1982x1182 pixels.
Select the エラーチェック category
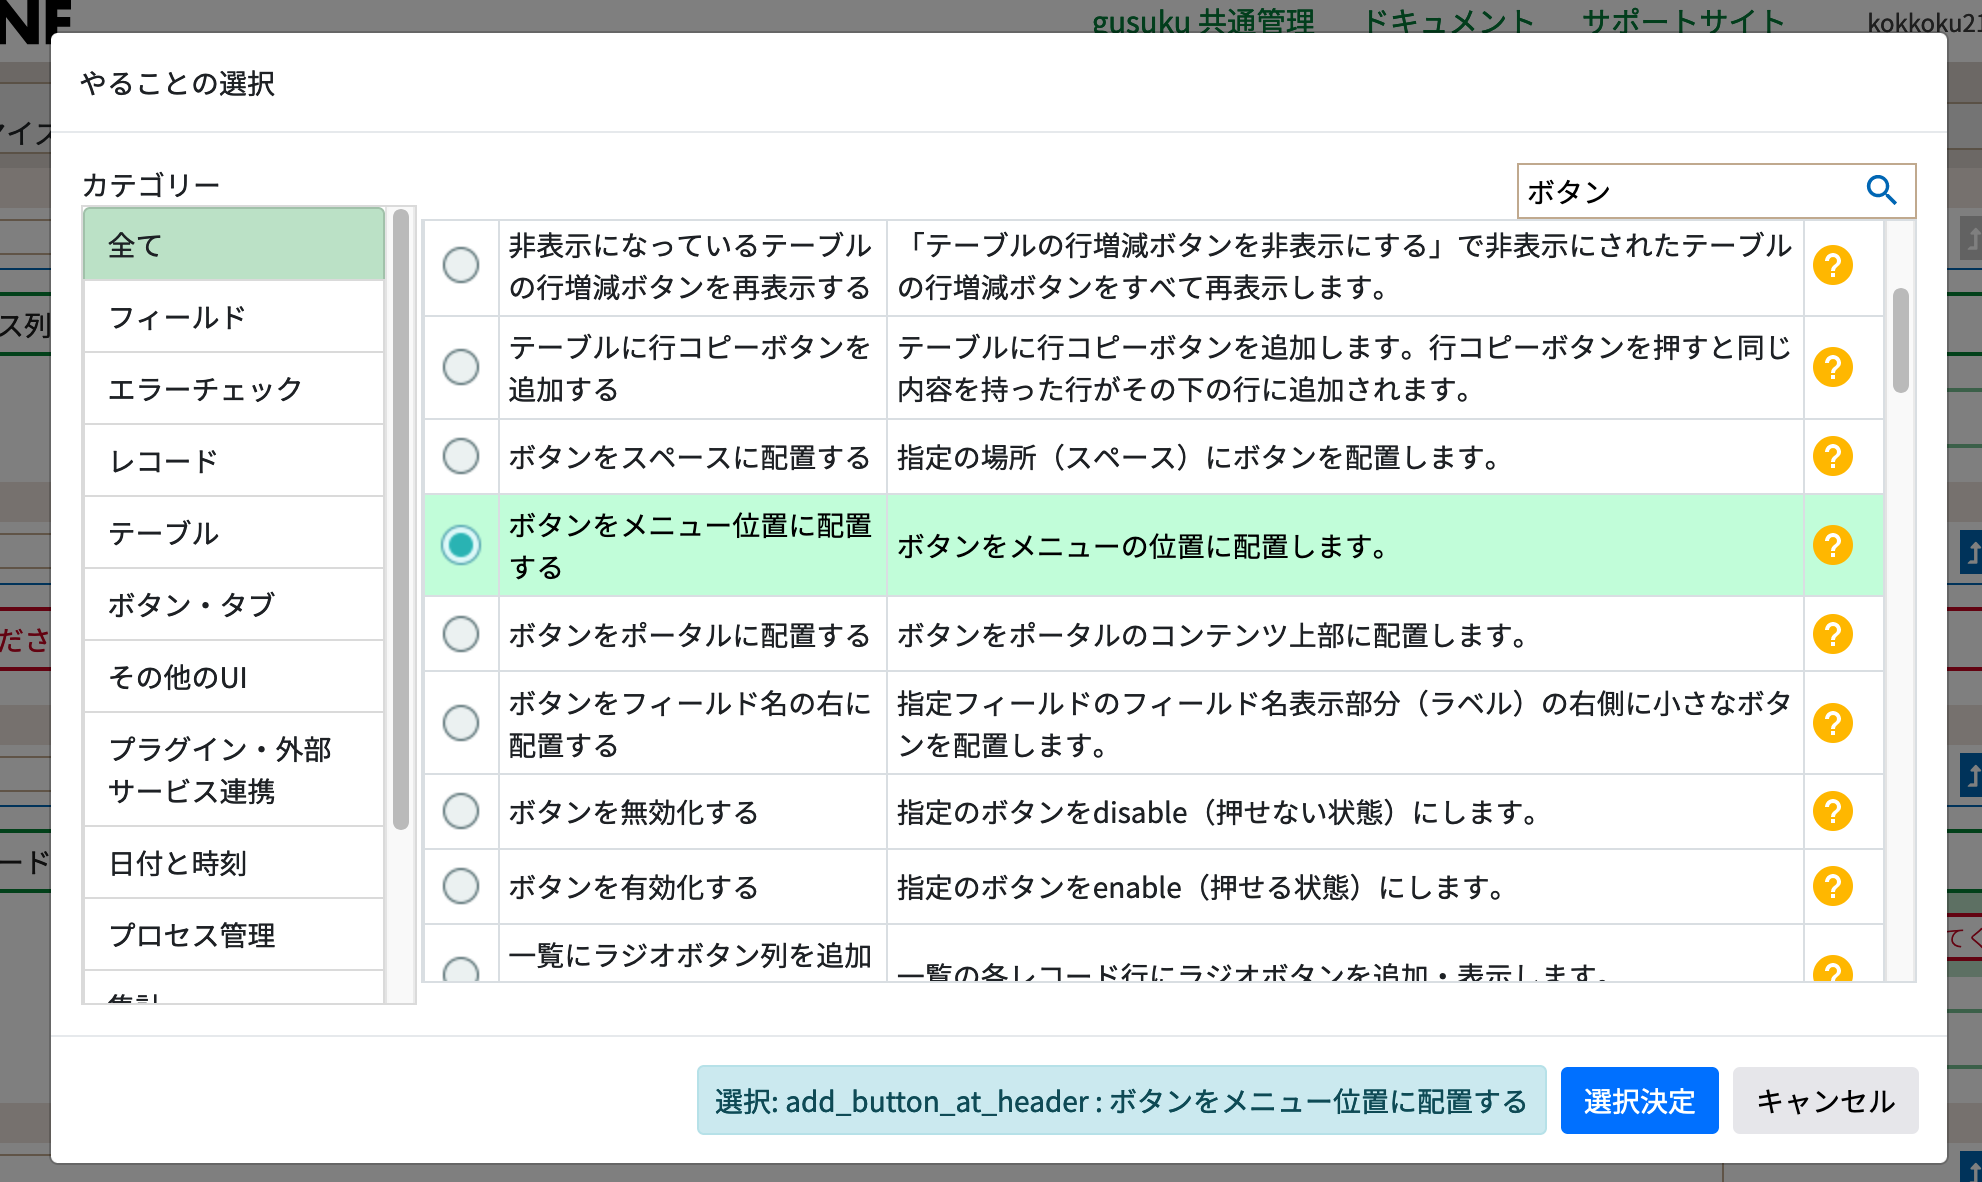pyautogui.click(x=233, y=388)
